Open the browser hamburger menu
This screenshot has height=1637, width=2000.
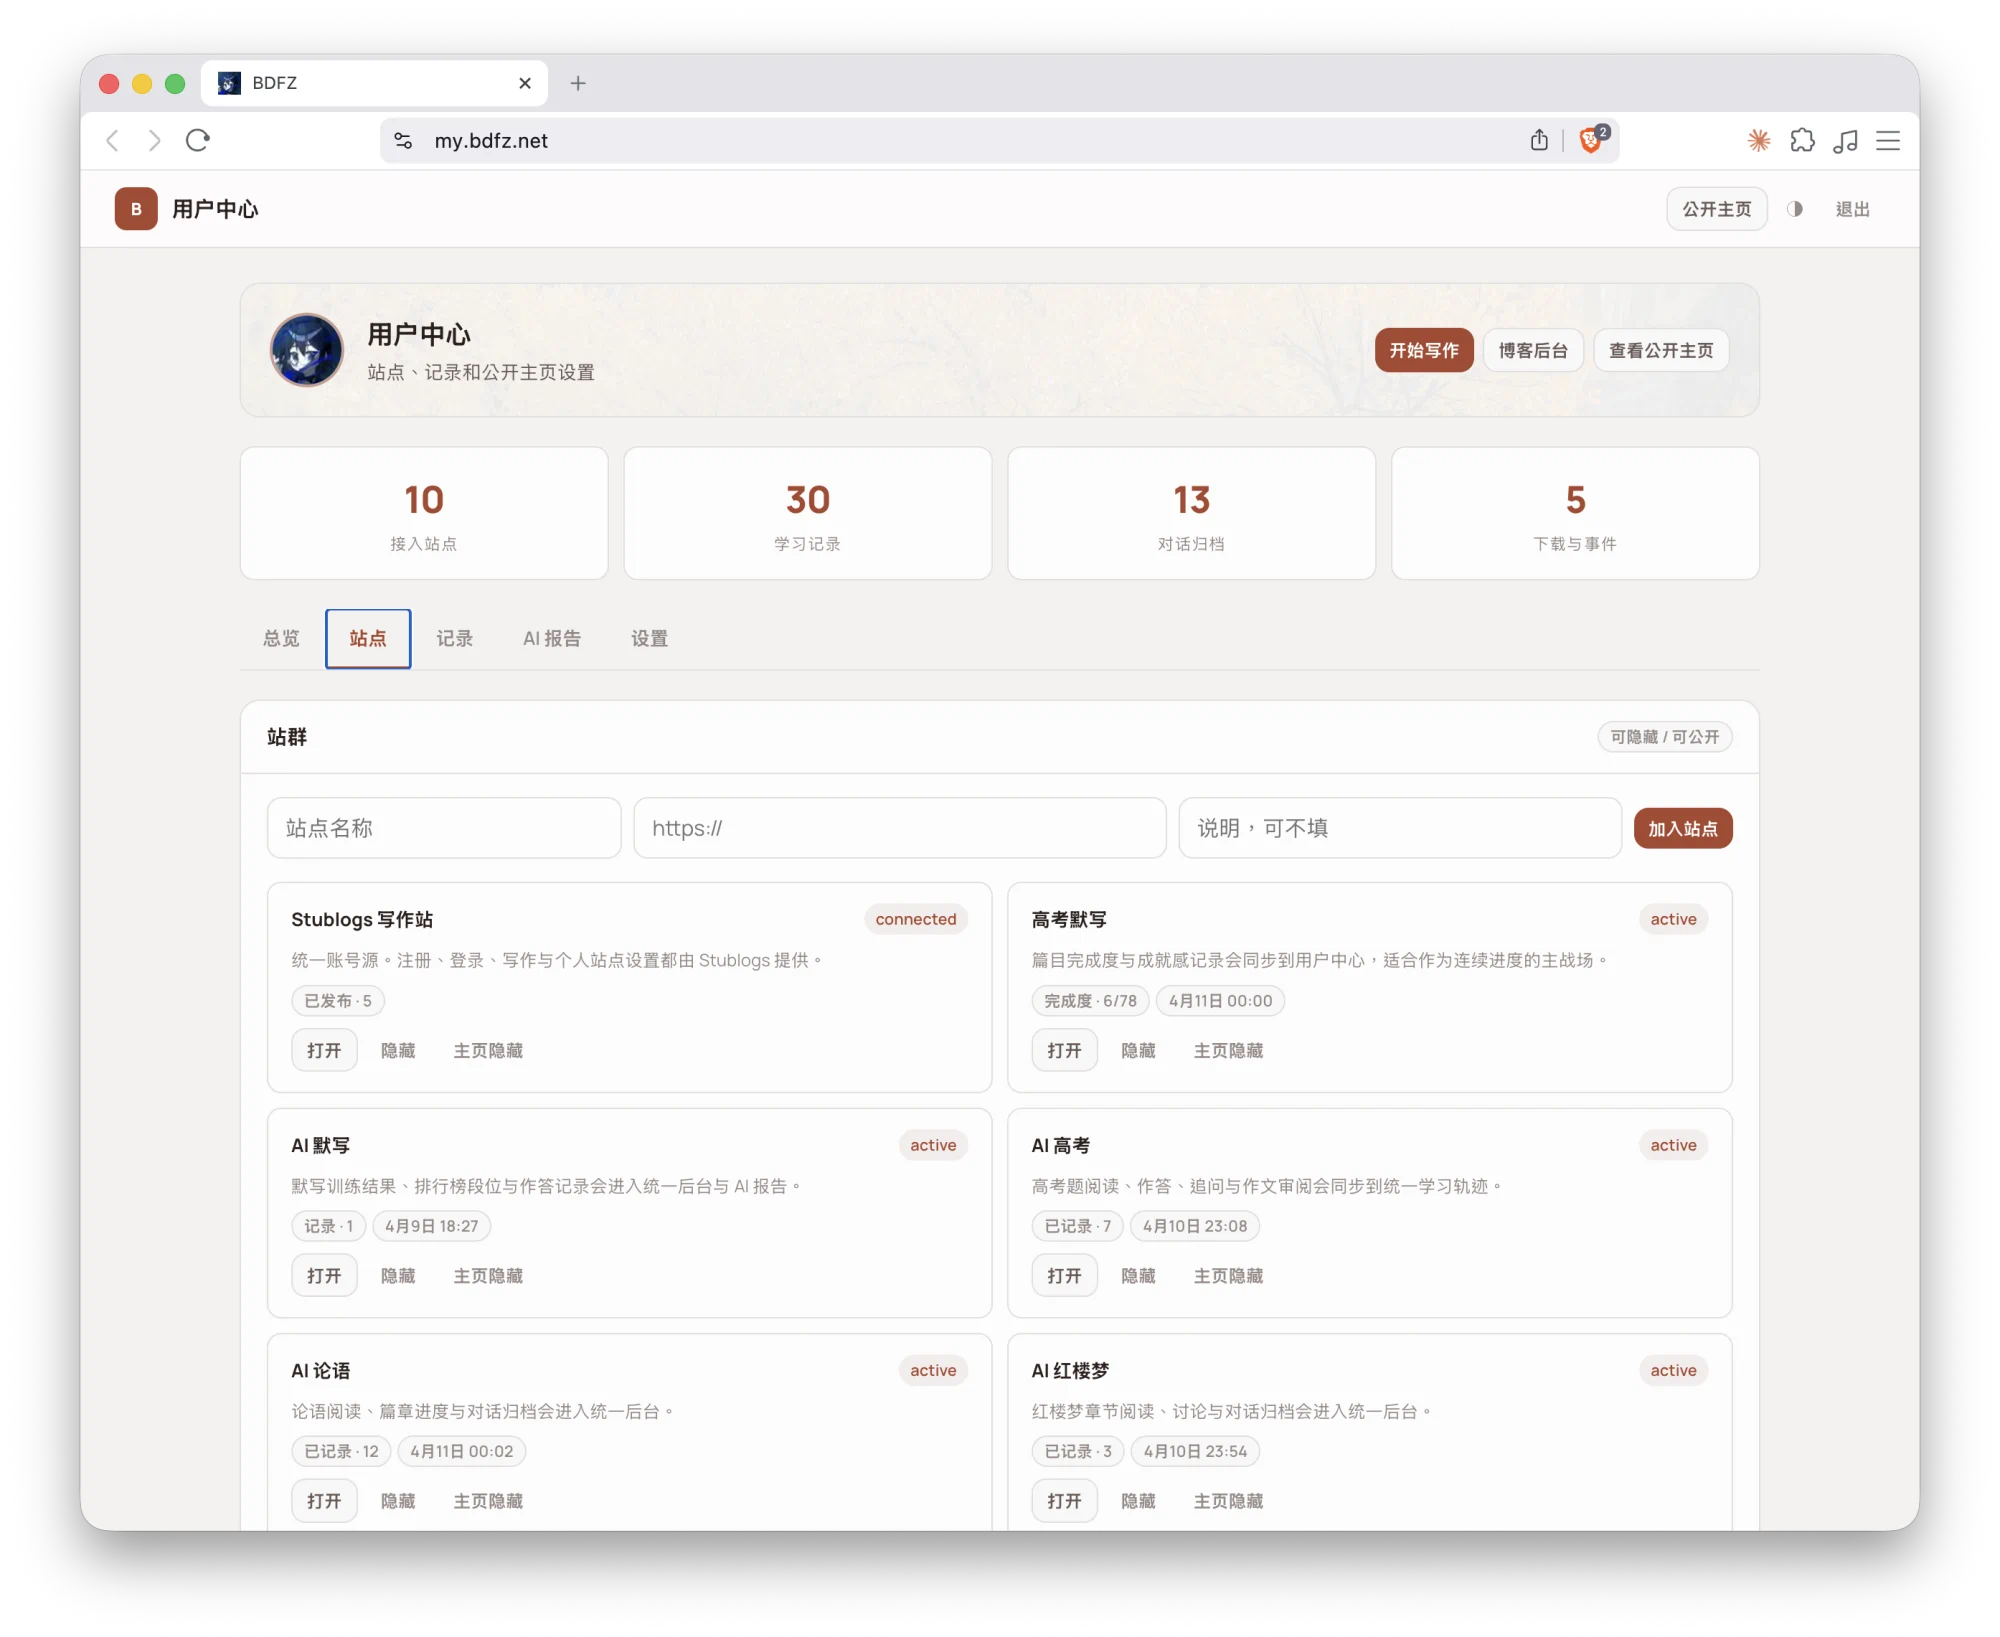pos(1888,141)
